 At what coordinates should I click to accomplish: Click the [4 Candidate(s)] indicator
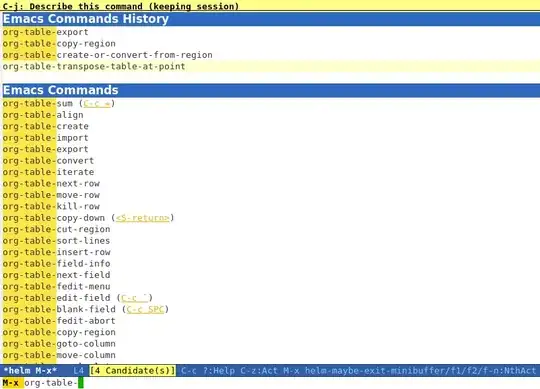tap(133, 370)
